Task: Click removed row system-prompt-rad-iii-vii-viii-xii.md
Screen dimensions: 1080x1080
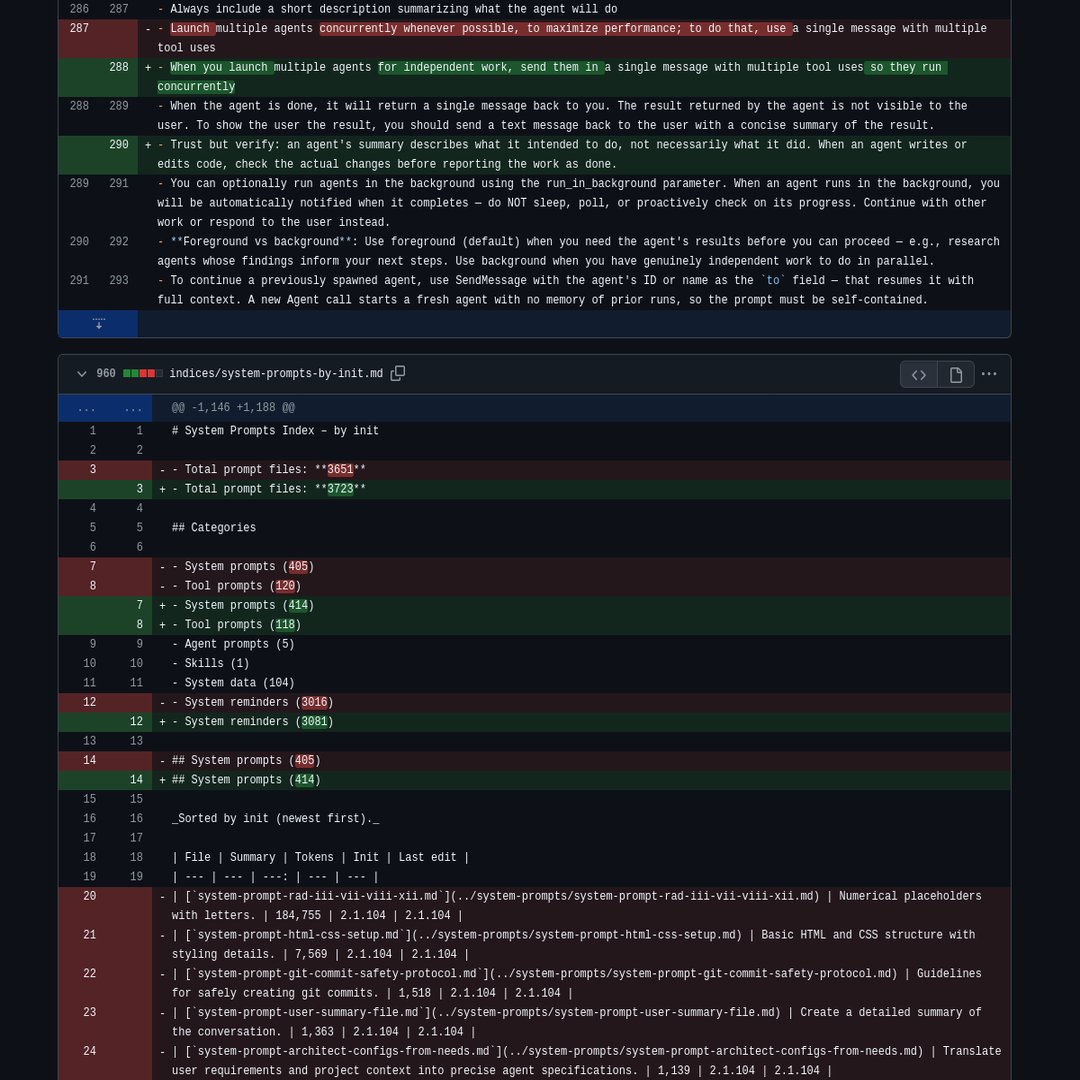Action: click(534, 906)
